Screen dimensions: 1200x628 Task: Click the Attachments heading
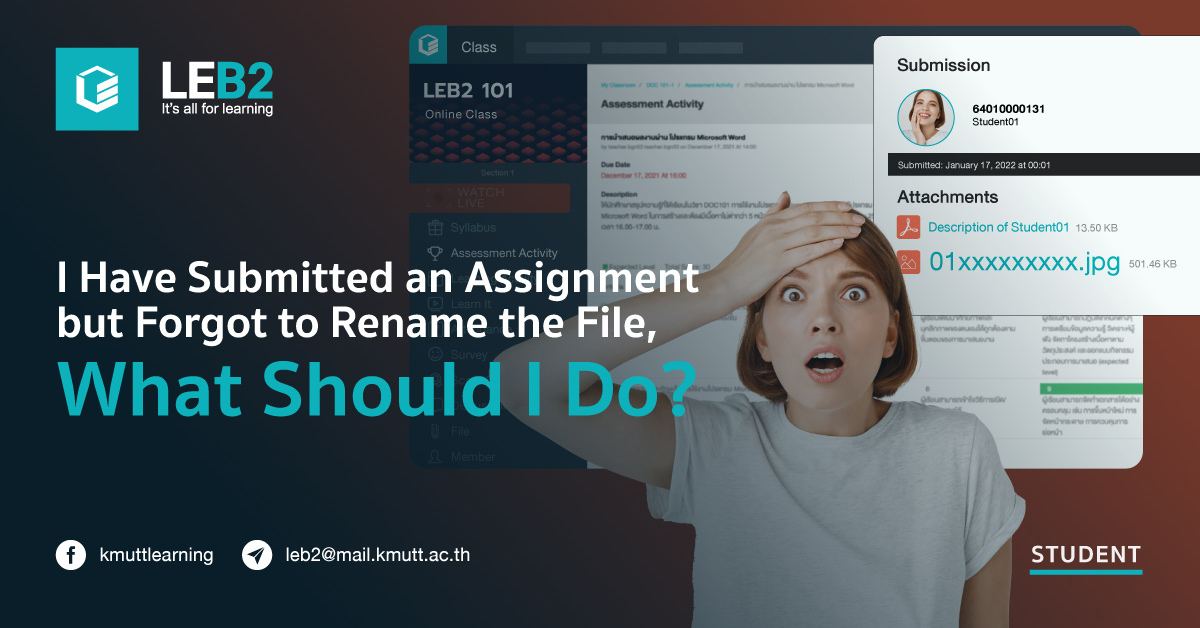click(947, 197)
